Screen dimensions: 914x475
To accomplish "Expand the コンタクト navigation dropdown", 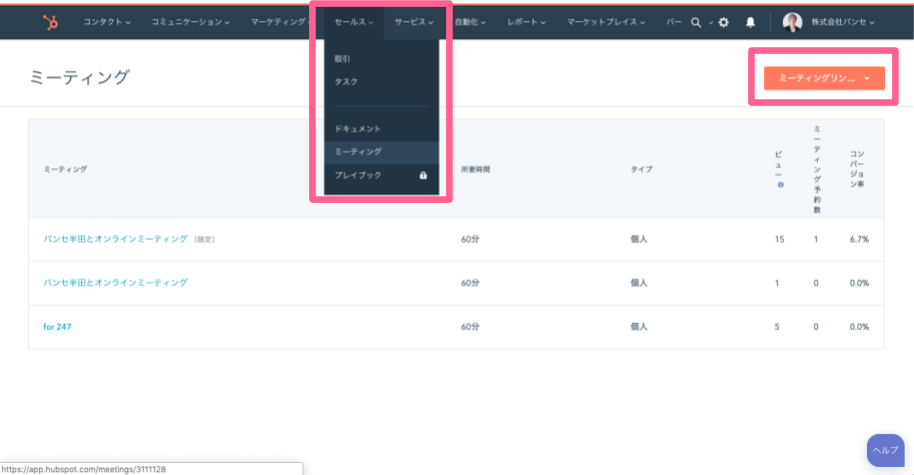I will pos(110,22).
